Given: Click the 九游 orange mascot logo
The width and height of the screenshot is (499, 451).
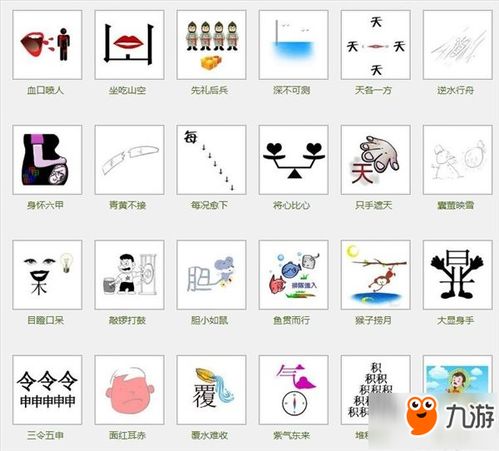Looking at the screenshot, I should pos(422,415).
